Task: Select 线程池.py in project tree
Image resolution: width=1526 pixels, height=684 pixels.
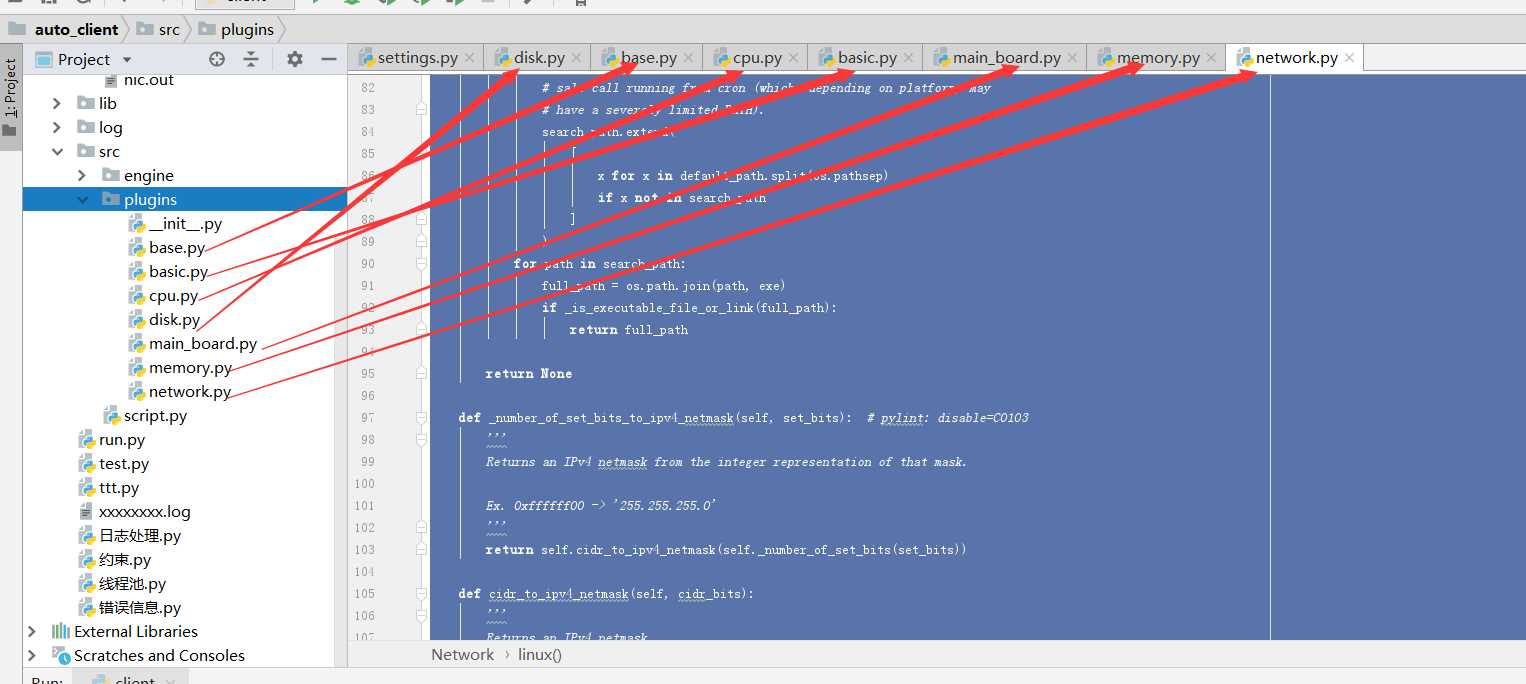Action: point(132,583)
